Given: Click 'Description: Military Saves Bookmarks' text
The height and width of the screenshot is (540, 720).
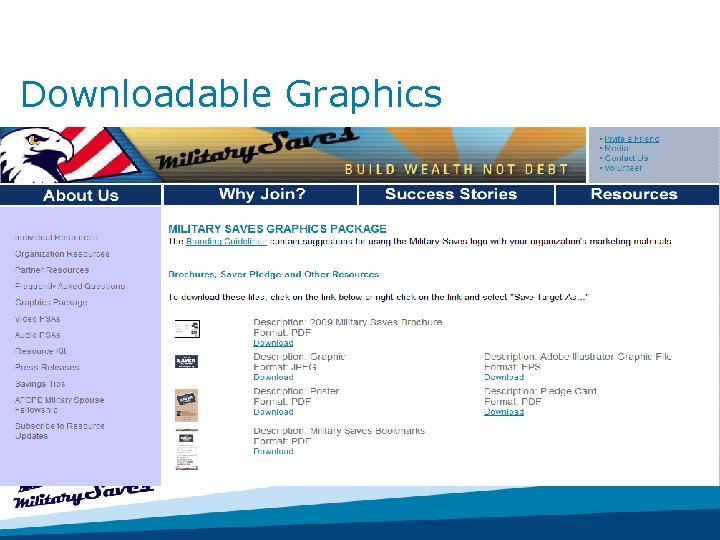Looking at the screenshot, I should pos(339,431).
